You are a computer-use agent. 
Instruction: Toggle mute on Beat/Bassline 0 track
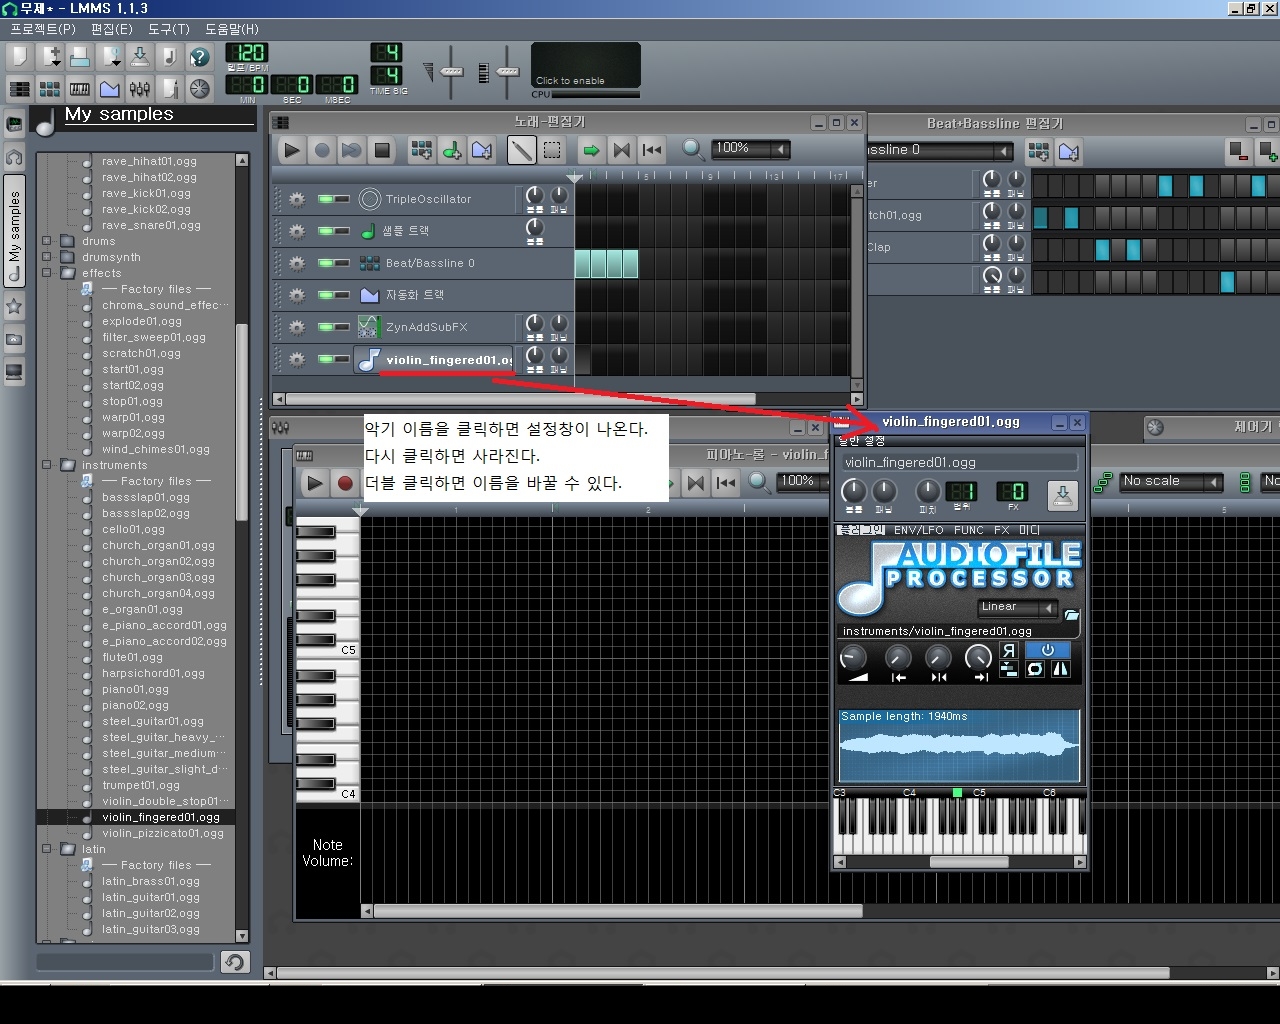pyautogui.click(x=326, y=263)
